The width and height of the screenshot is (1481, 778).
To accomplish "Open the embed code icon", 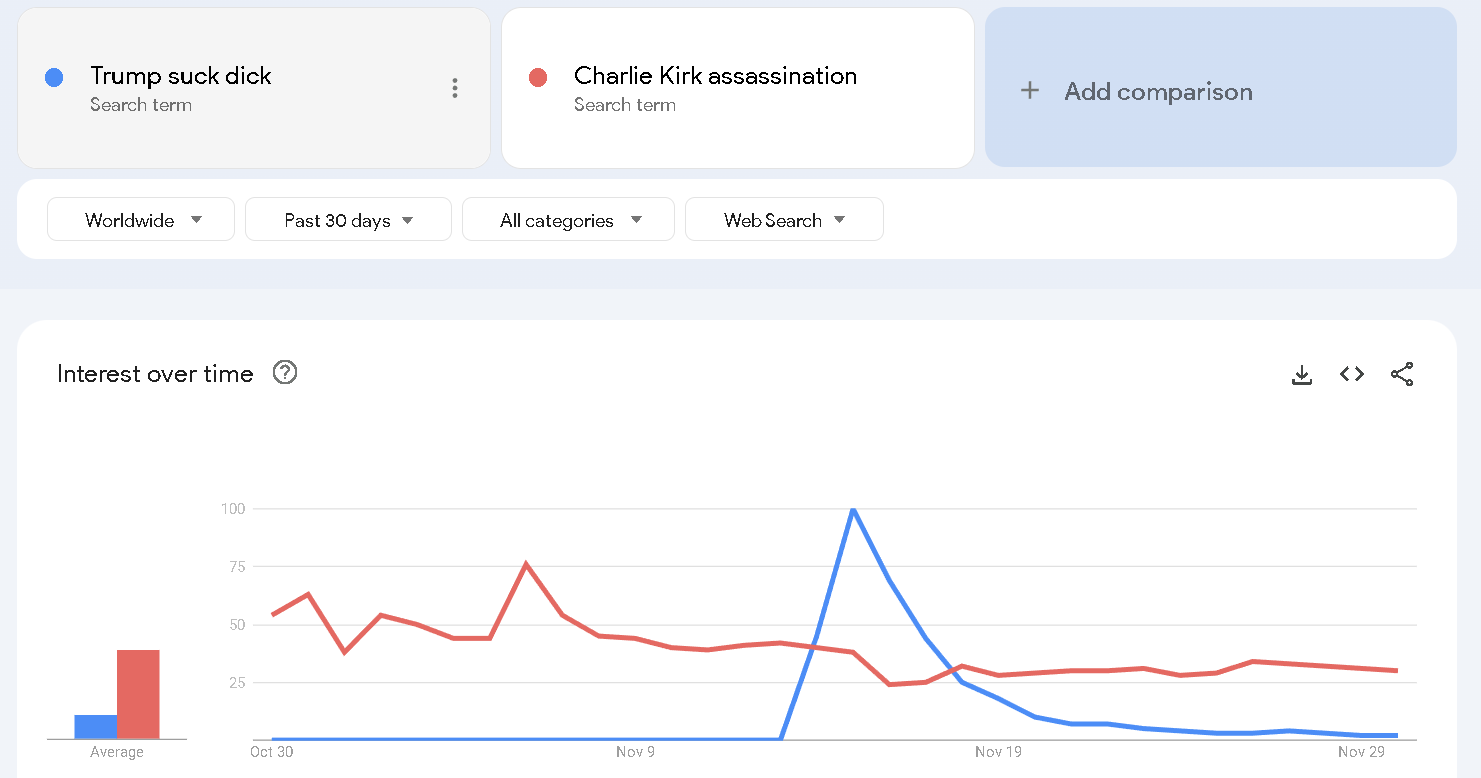I will (x=1352, y=374).
